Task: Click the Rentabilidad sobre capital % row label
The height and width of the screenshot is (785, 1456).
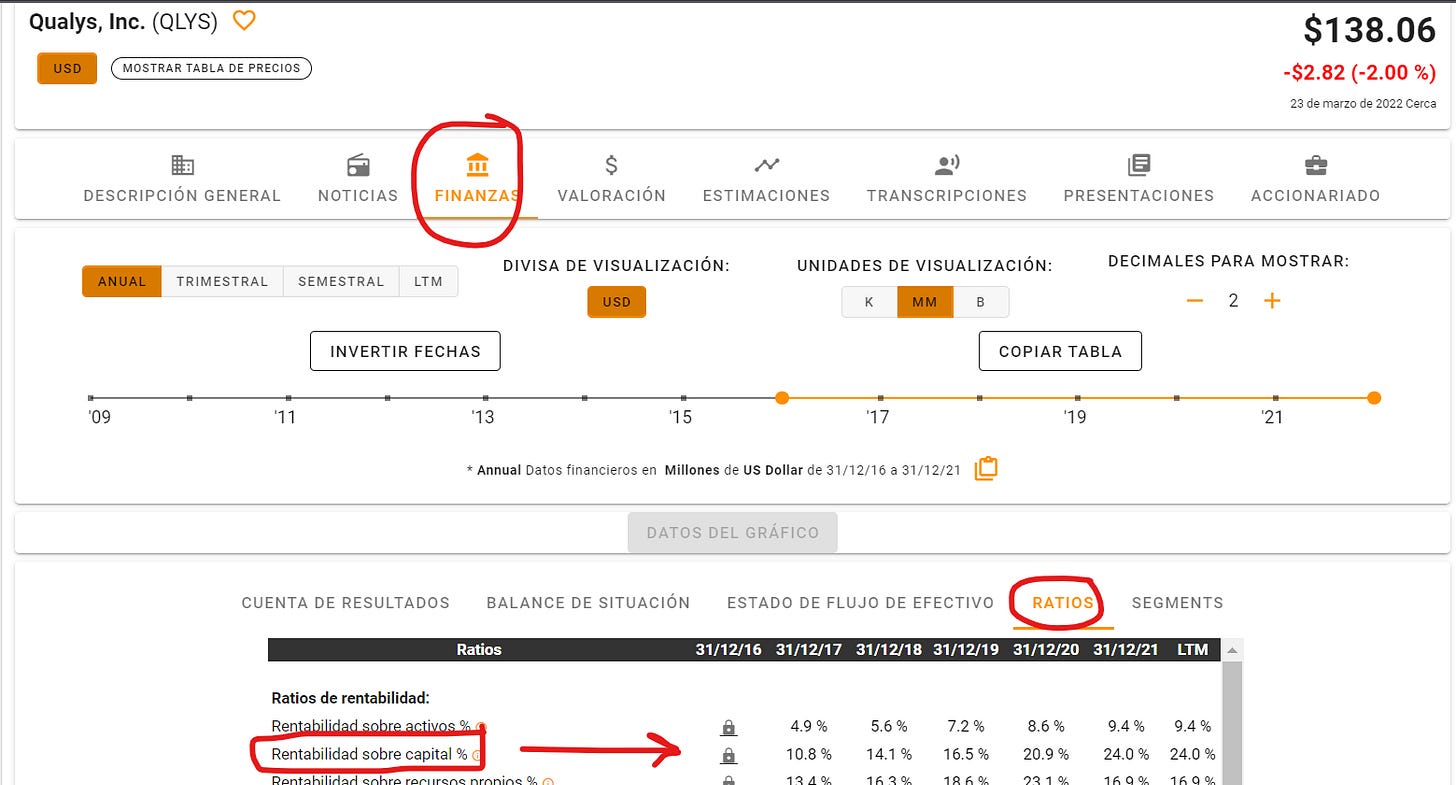Action: [369, 755]
